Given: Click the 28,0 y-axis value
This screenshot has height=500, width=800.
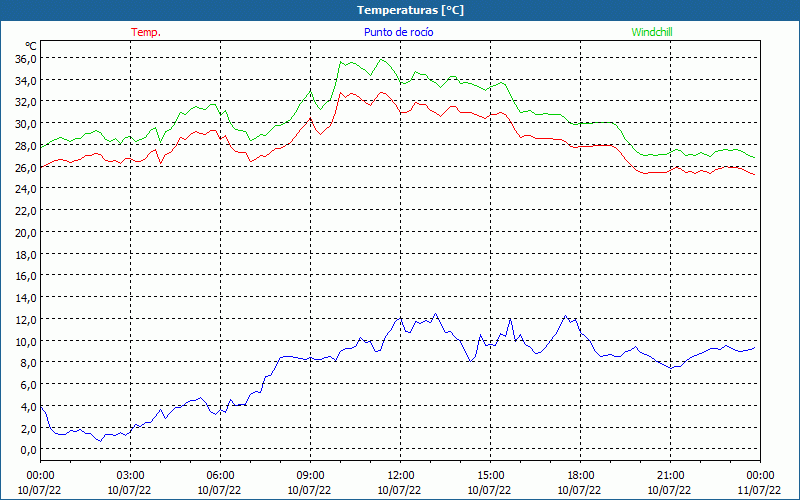Looking at the screenshot, I should [x=26, y=145].
